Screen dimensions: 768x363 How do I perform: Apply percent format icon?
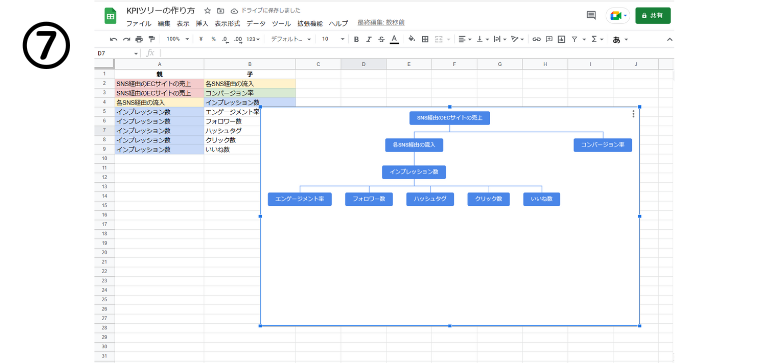(x=214, y=39)
